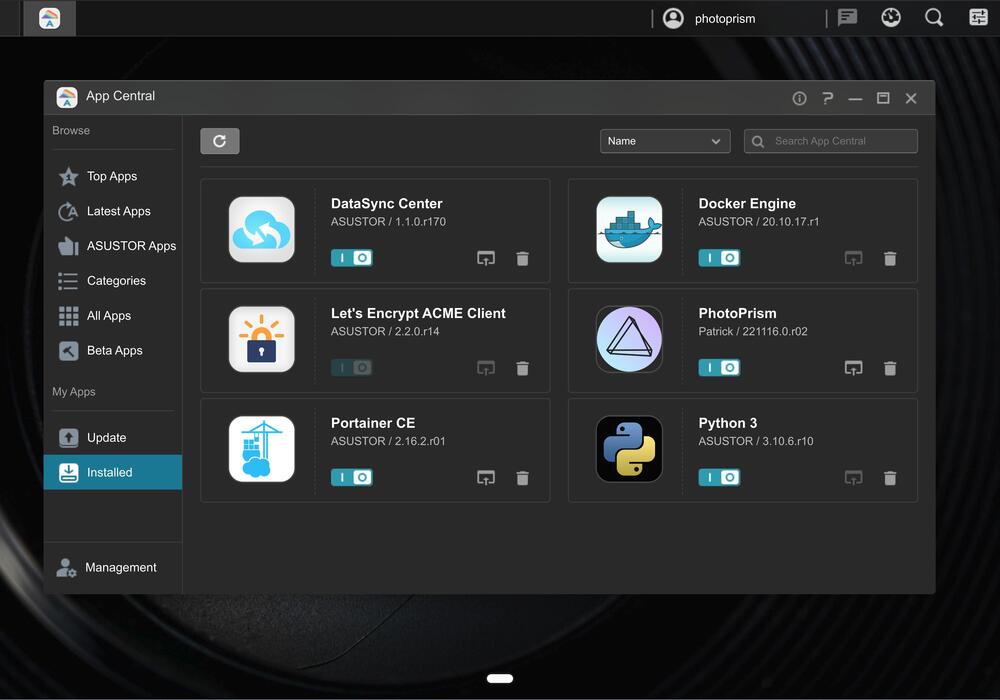Viewport: 1000px width, 700px height.
Task: Disable PhotoPrism with its power switch
Action: [719, 368]
